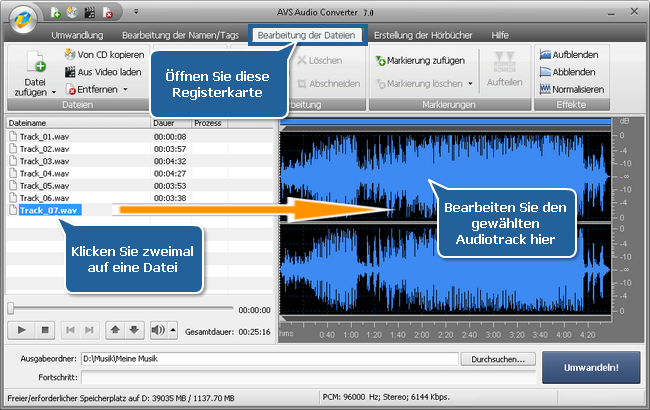Toggle the speaker volume button
650x410 pixels.
tap(158, 329)
